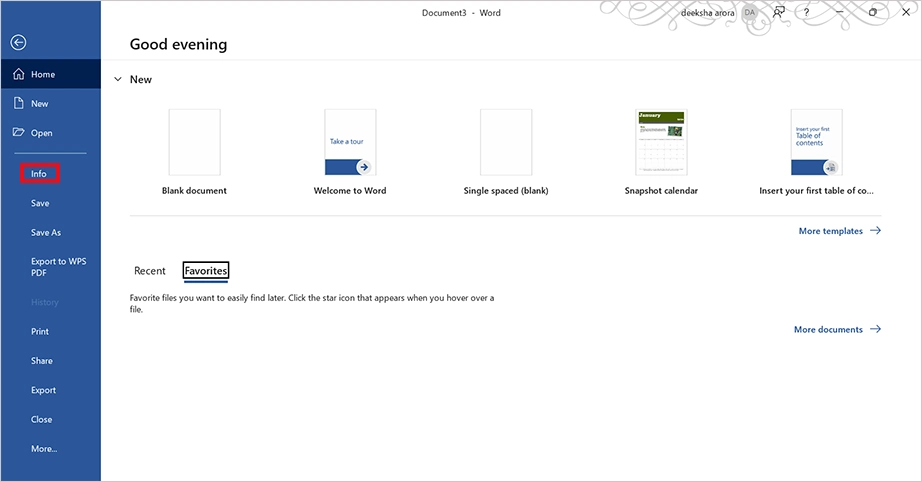Click the Good evening heading
The height and width of the screenshot is (482, 922).
point(178,45)
